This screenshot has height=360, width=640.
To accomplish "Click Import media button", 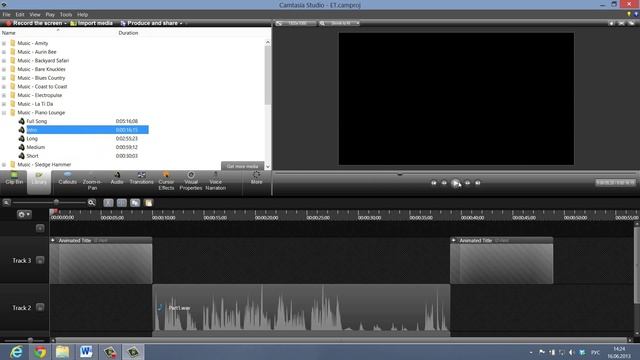I will pyautogui.click(x=91, y=23).
